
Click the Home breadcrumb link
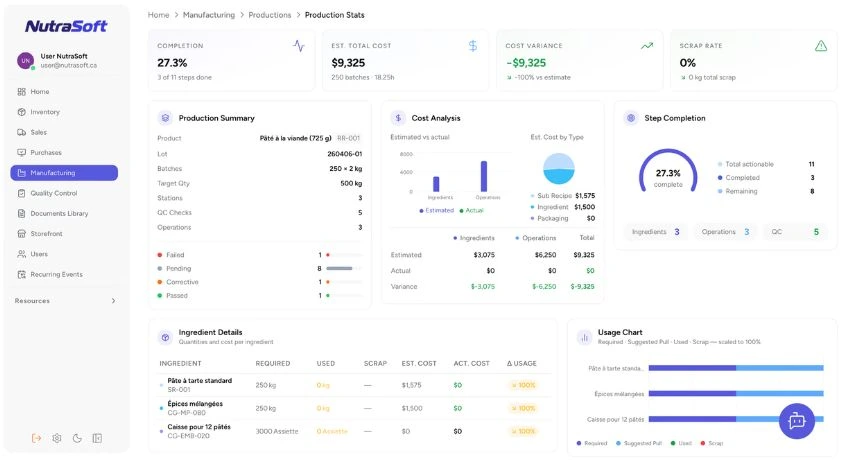pos(158,15)
